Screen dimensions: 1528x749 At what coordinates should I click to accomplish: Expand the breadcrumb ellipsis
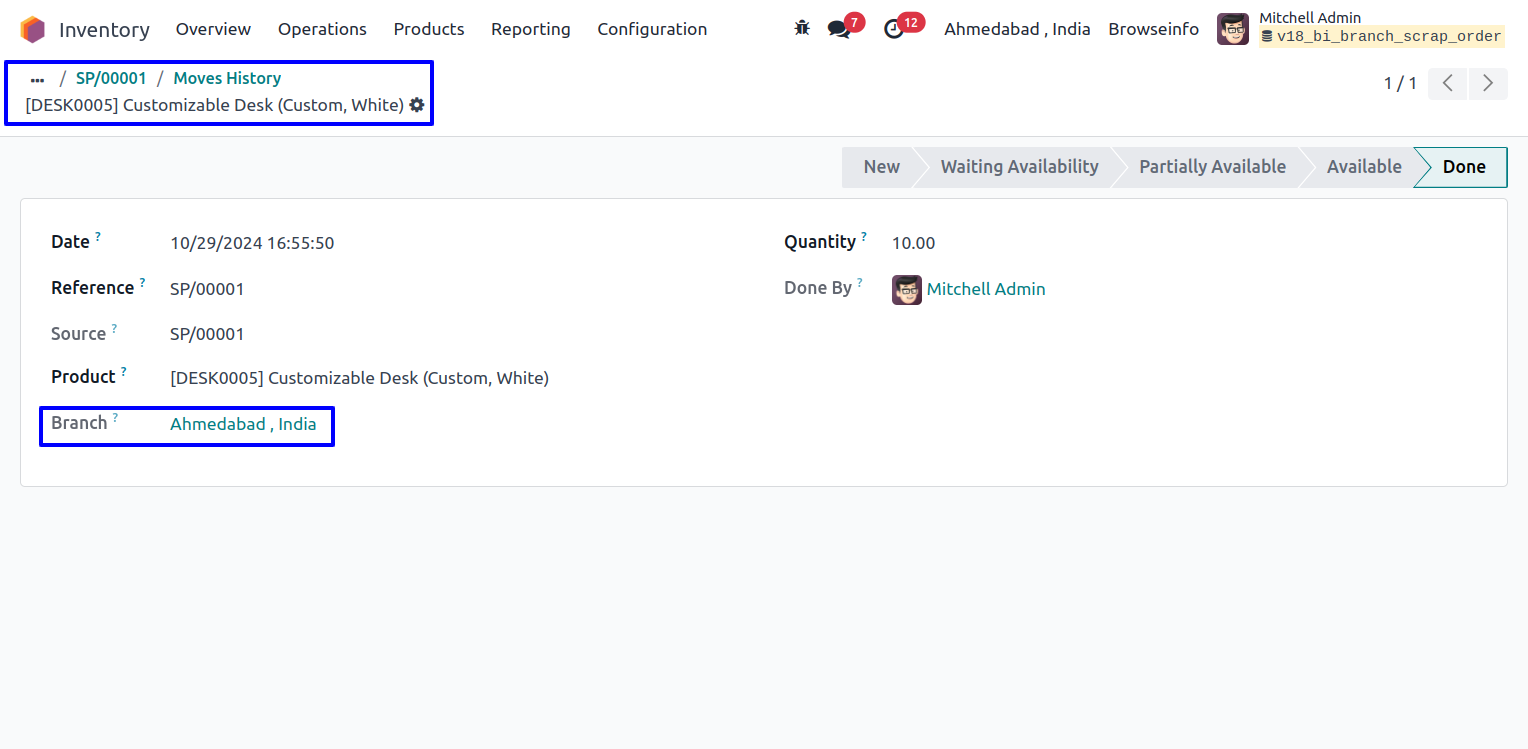pos(38,79)
